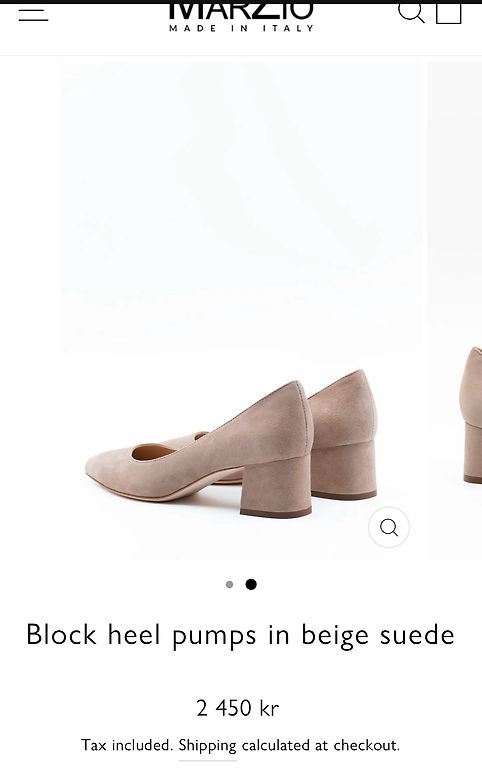
Task: Click the beige suede pumps main photo
Action: pos(241,311)
